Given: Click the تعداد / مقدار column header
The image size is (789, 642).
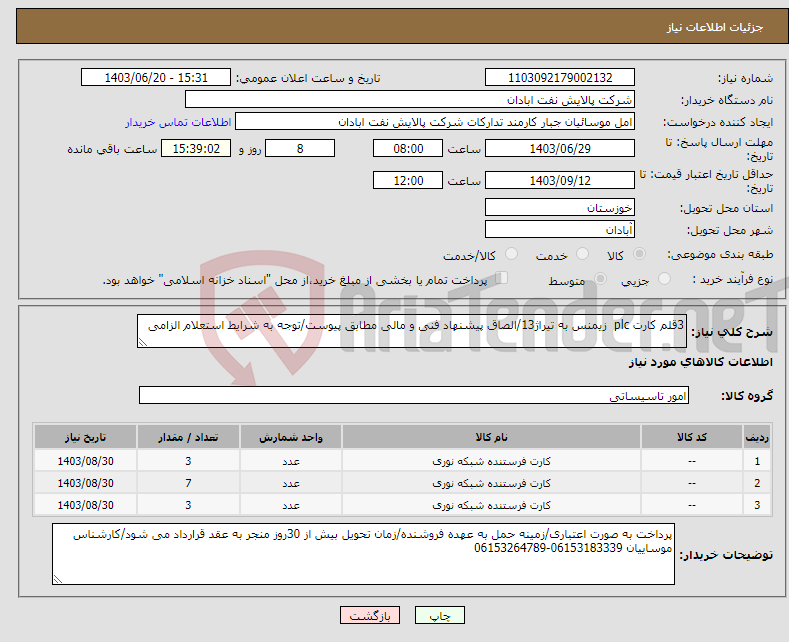Looking at the screenshot, I should [x=188, y=437].
